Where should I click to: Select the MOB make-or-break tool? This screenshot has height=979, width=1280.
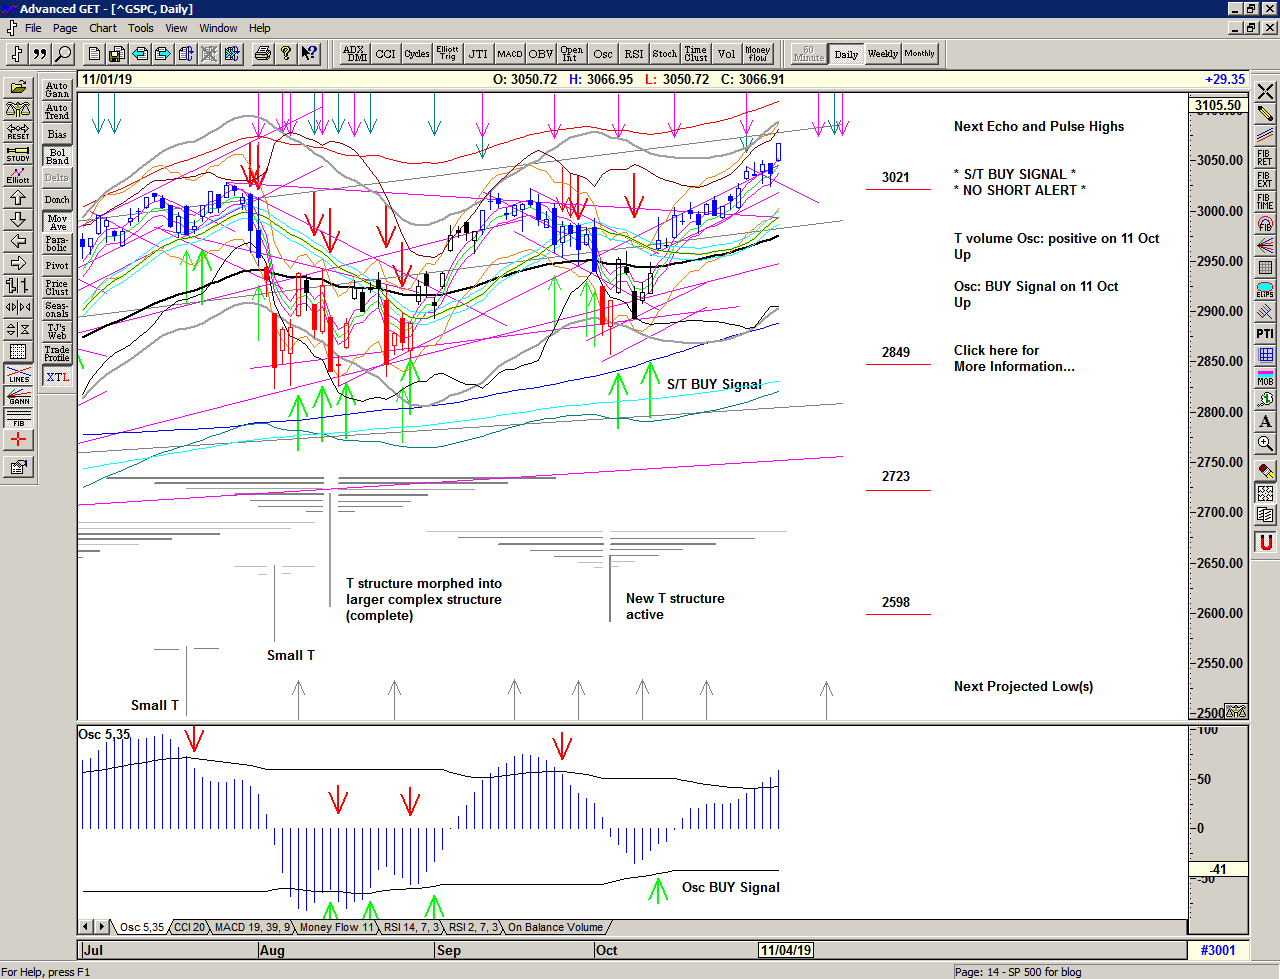tap(1265, 377)
